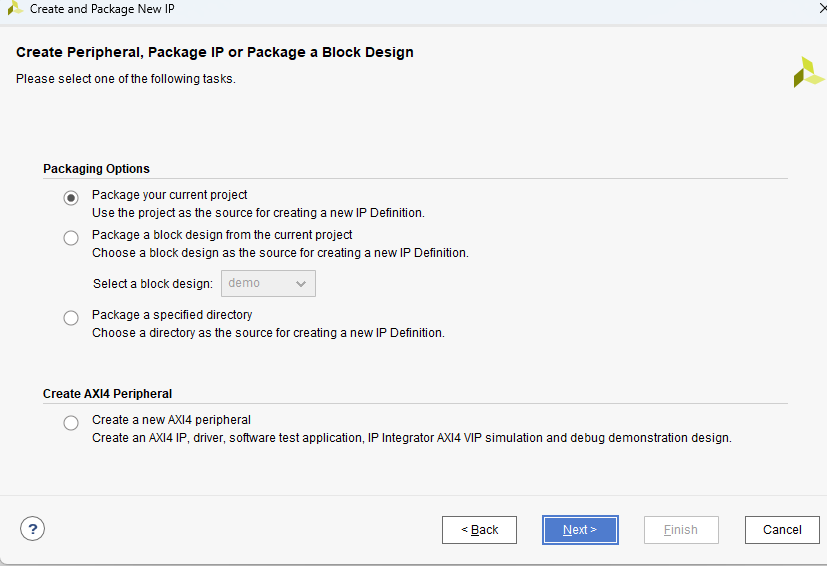Click 'Please select one of the following tasks.' text

126,79
